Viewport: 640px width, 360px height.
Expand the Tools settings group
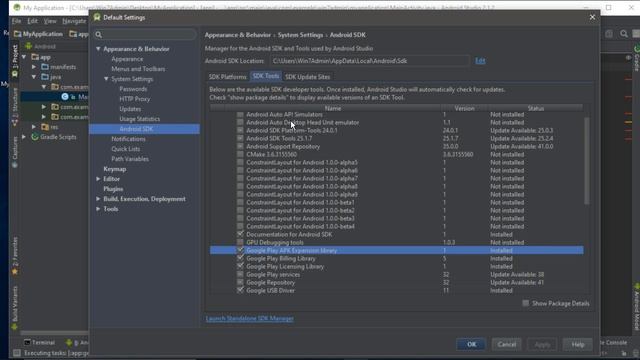click(x=98, y=209)
